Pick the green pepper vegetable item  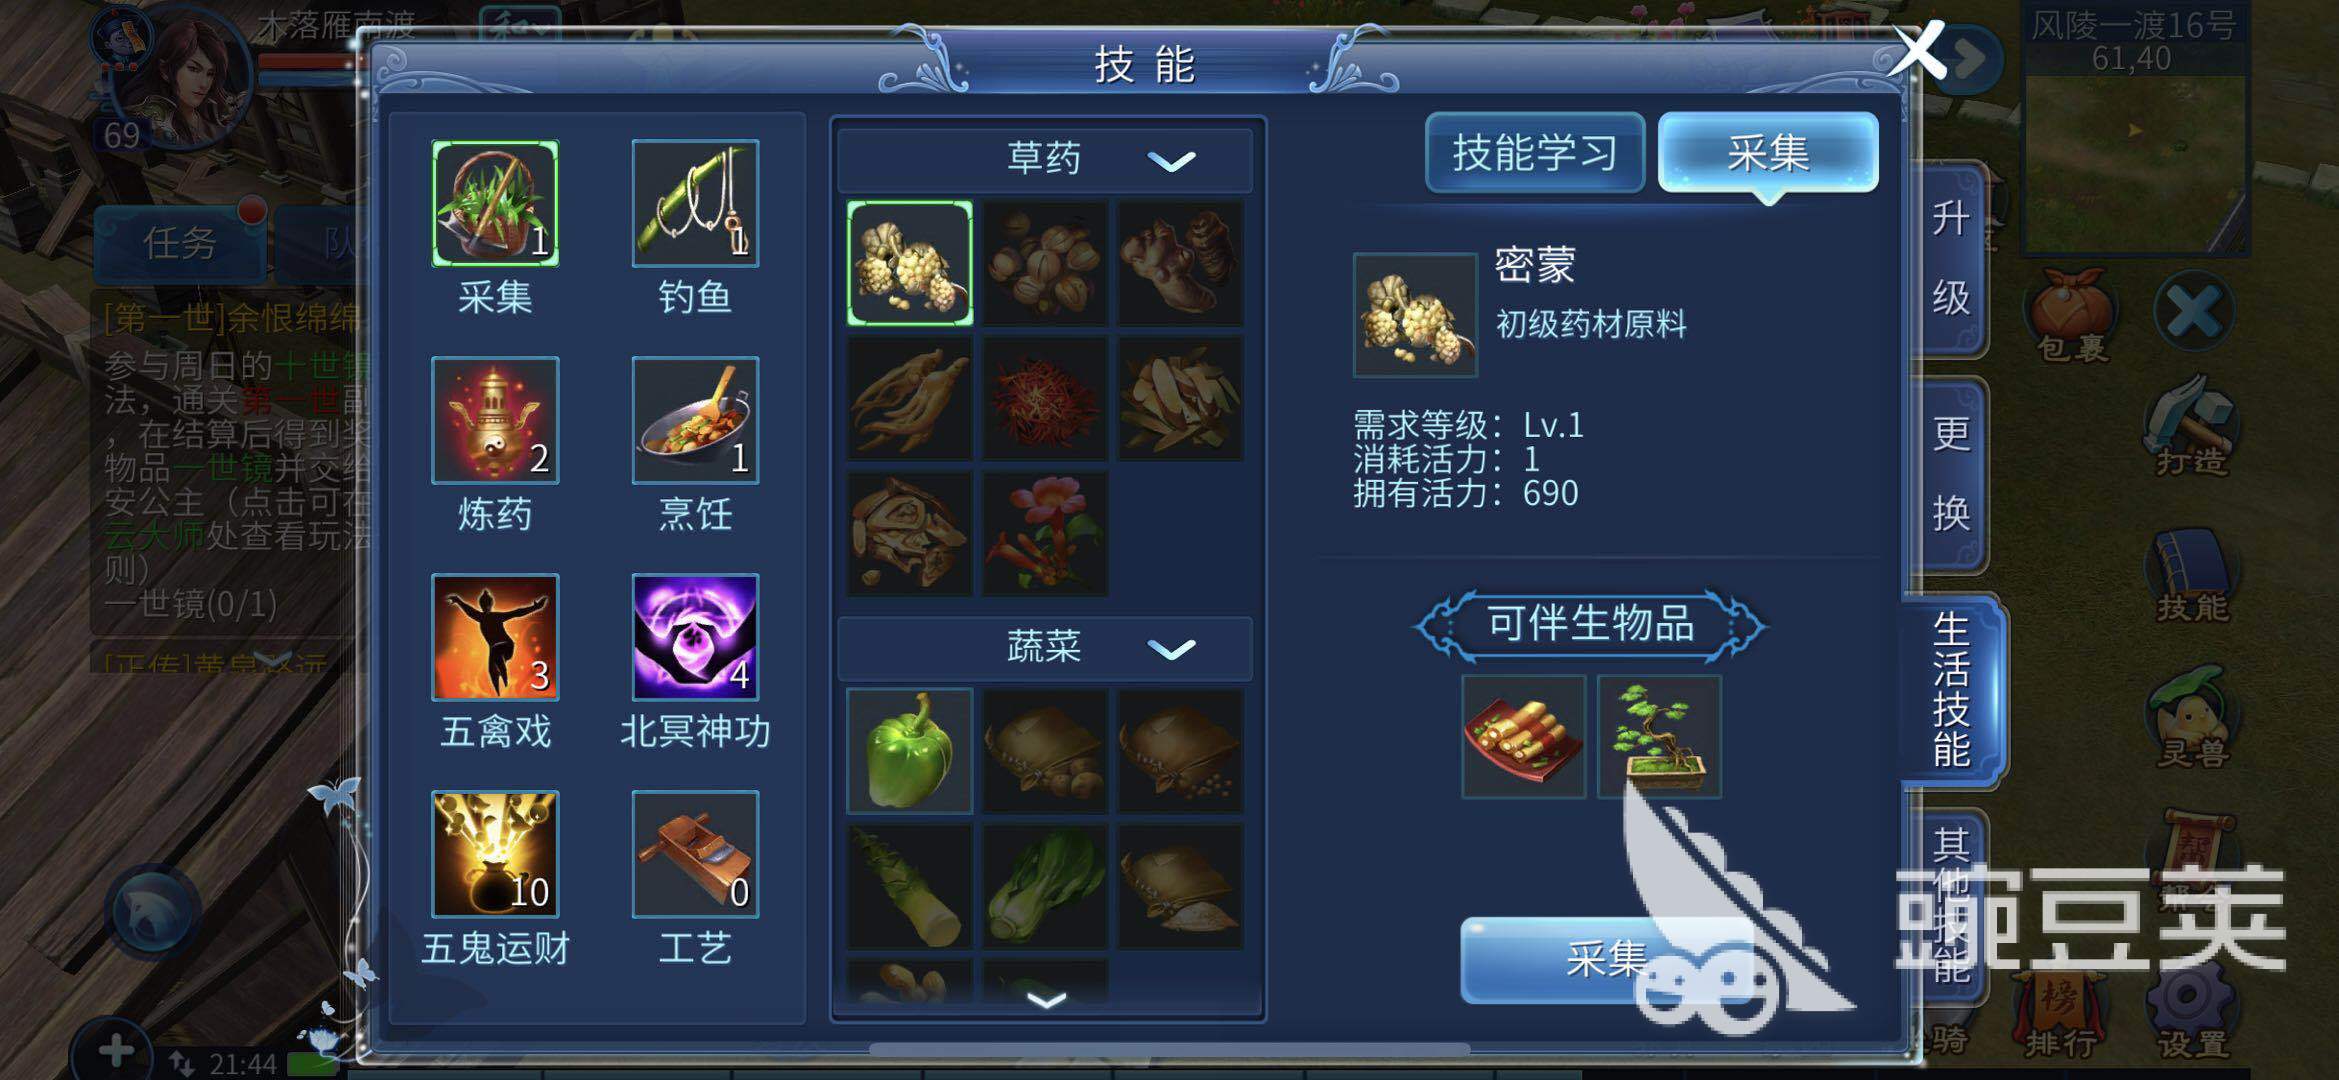pos(909,750)
